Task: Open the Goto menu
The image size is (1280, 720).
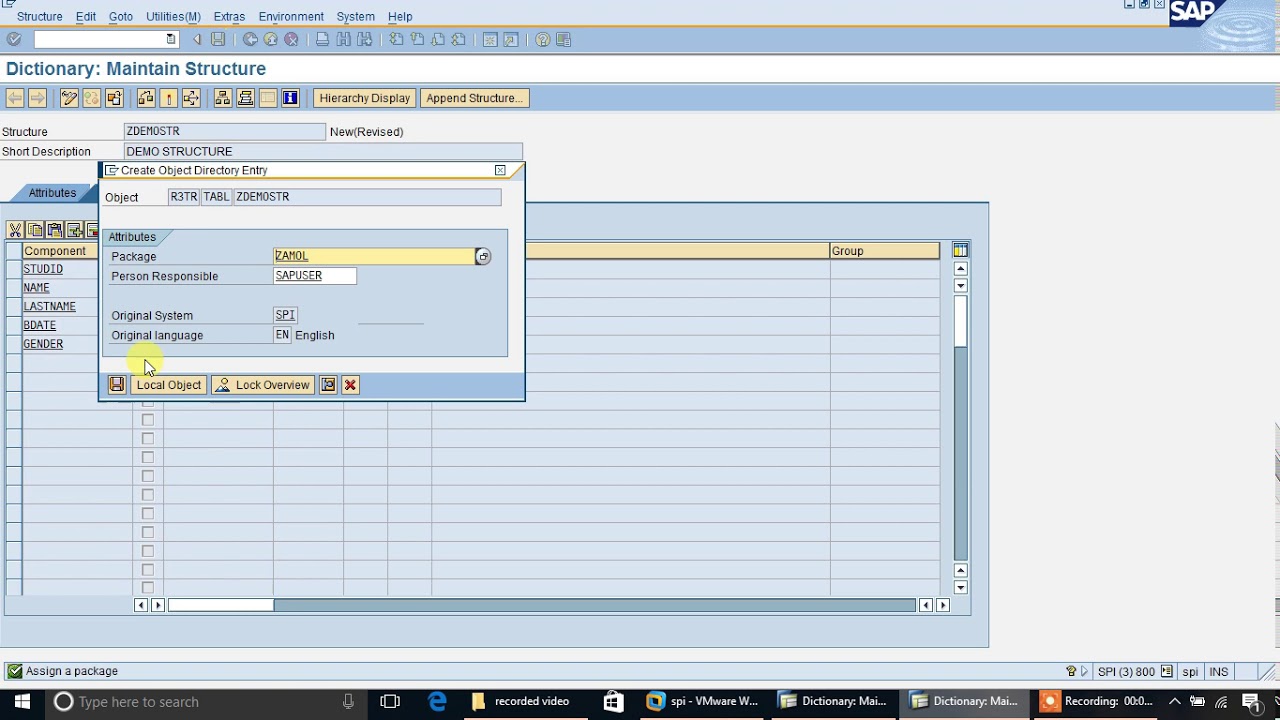Action: [x=121, y=16]
